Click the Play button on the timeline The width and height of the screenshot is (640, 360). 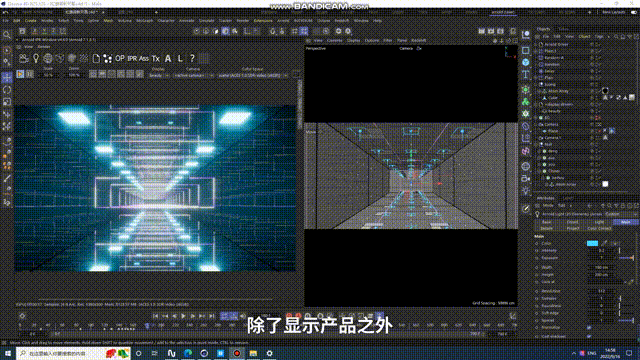(x=183, y=316)
